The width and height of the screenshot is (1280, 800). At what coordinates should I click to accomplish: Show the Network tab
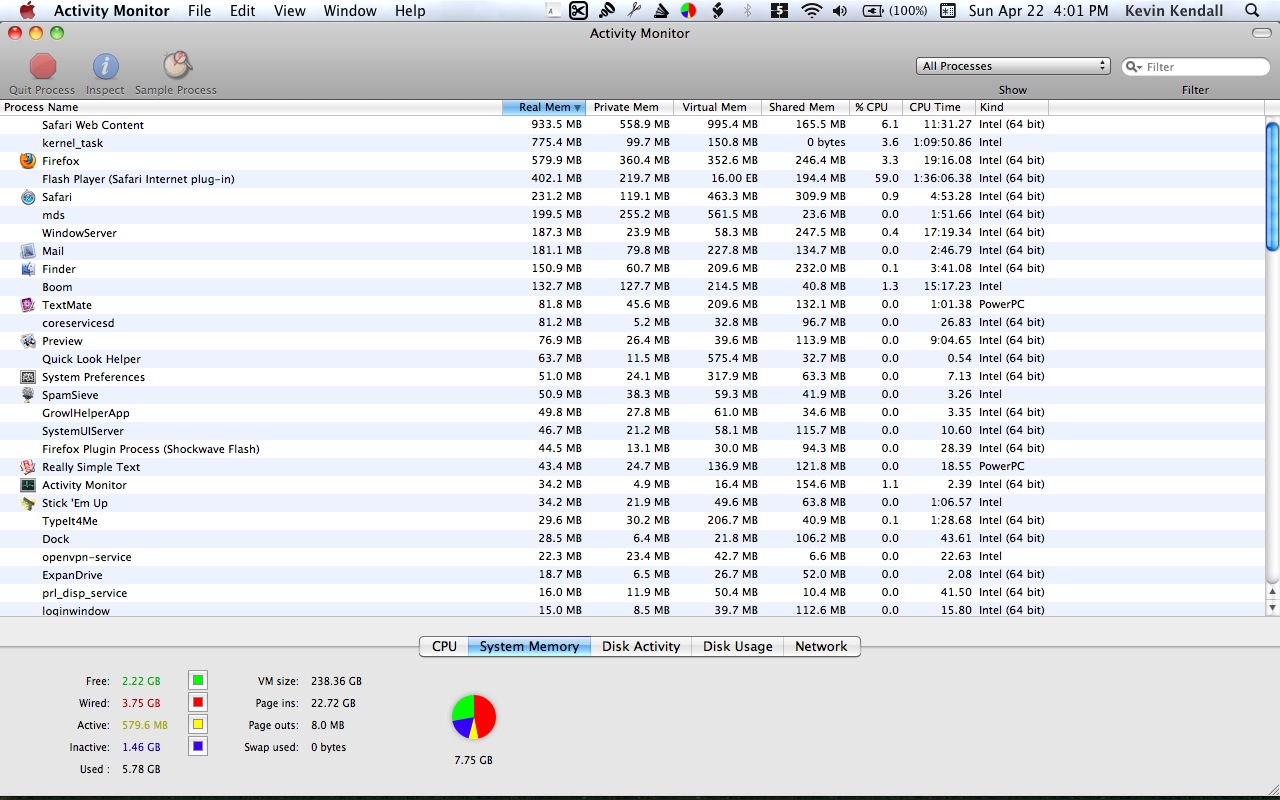point(821,647)
